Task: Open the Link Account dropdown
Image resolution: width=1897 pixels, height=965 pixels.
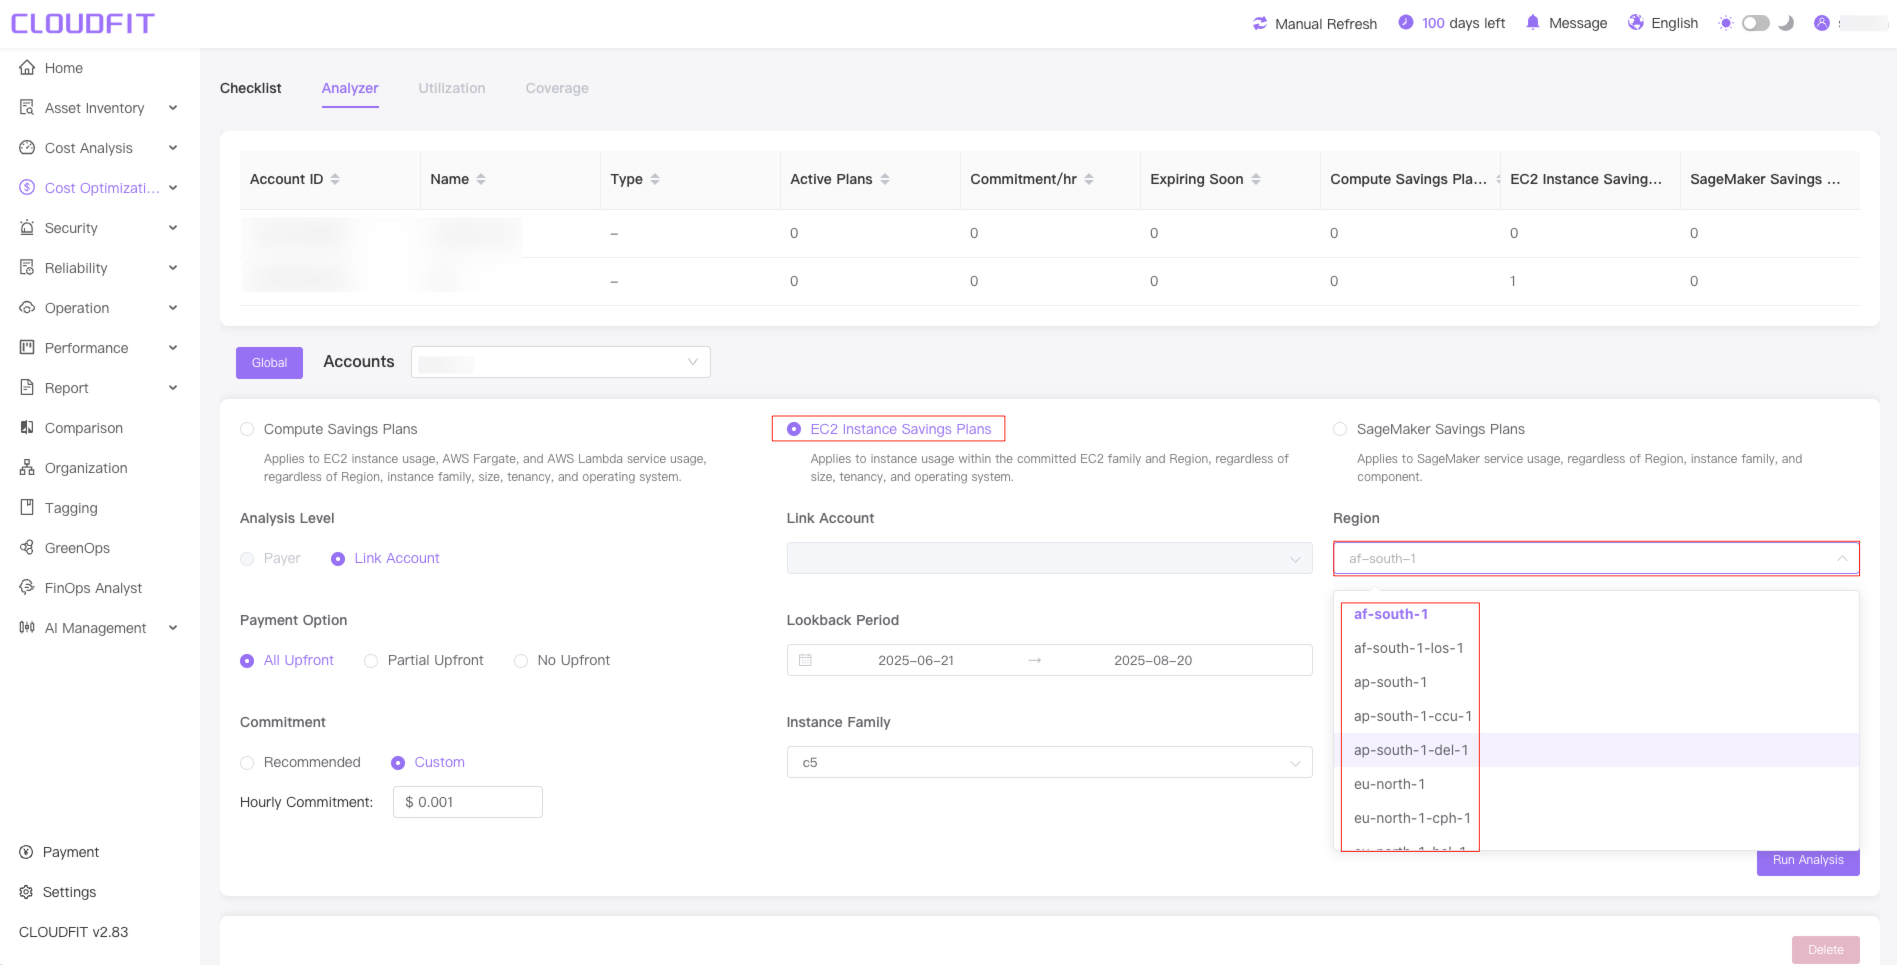Action: pyautogui.click(x=1049, y=558)
